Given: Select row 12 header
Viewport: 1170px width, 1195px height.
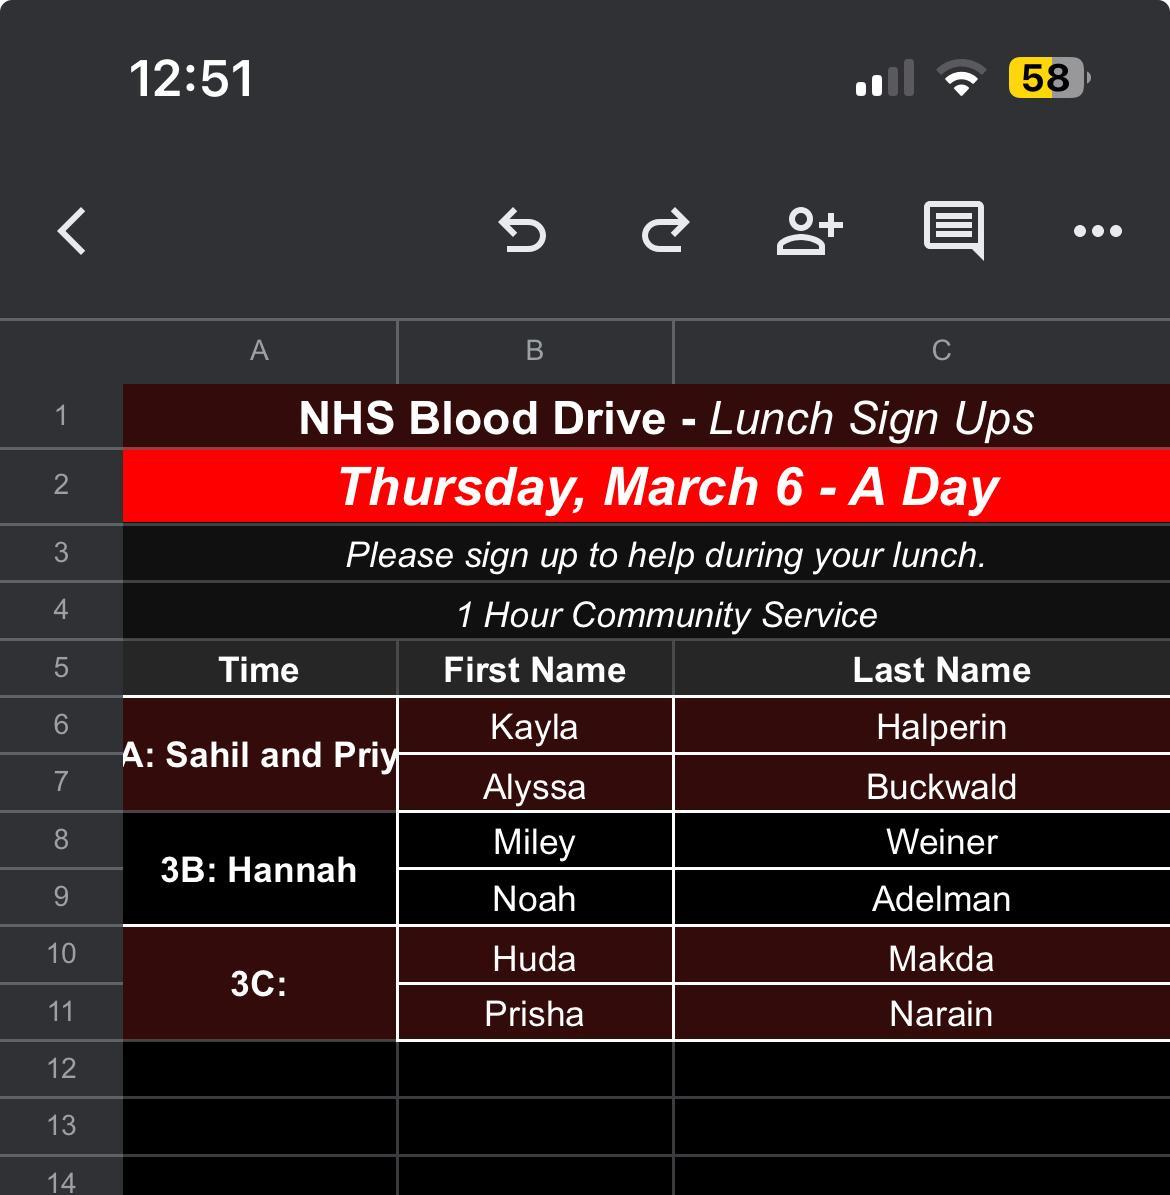Looking at the screenshot, I should pyautogui.click(x=61, y=1069).
